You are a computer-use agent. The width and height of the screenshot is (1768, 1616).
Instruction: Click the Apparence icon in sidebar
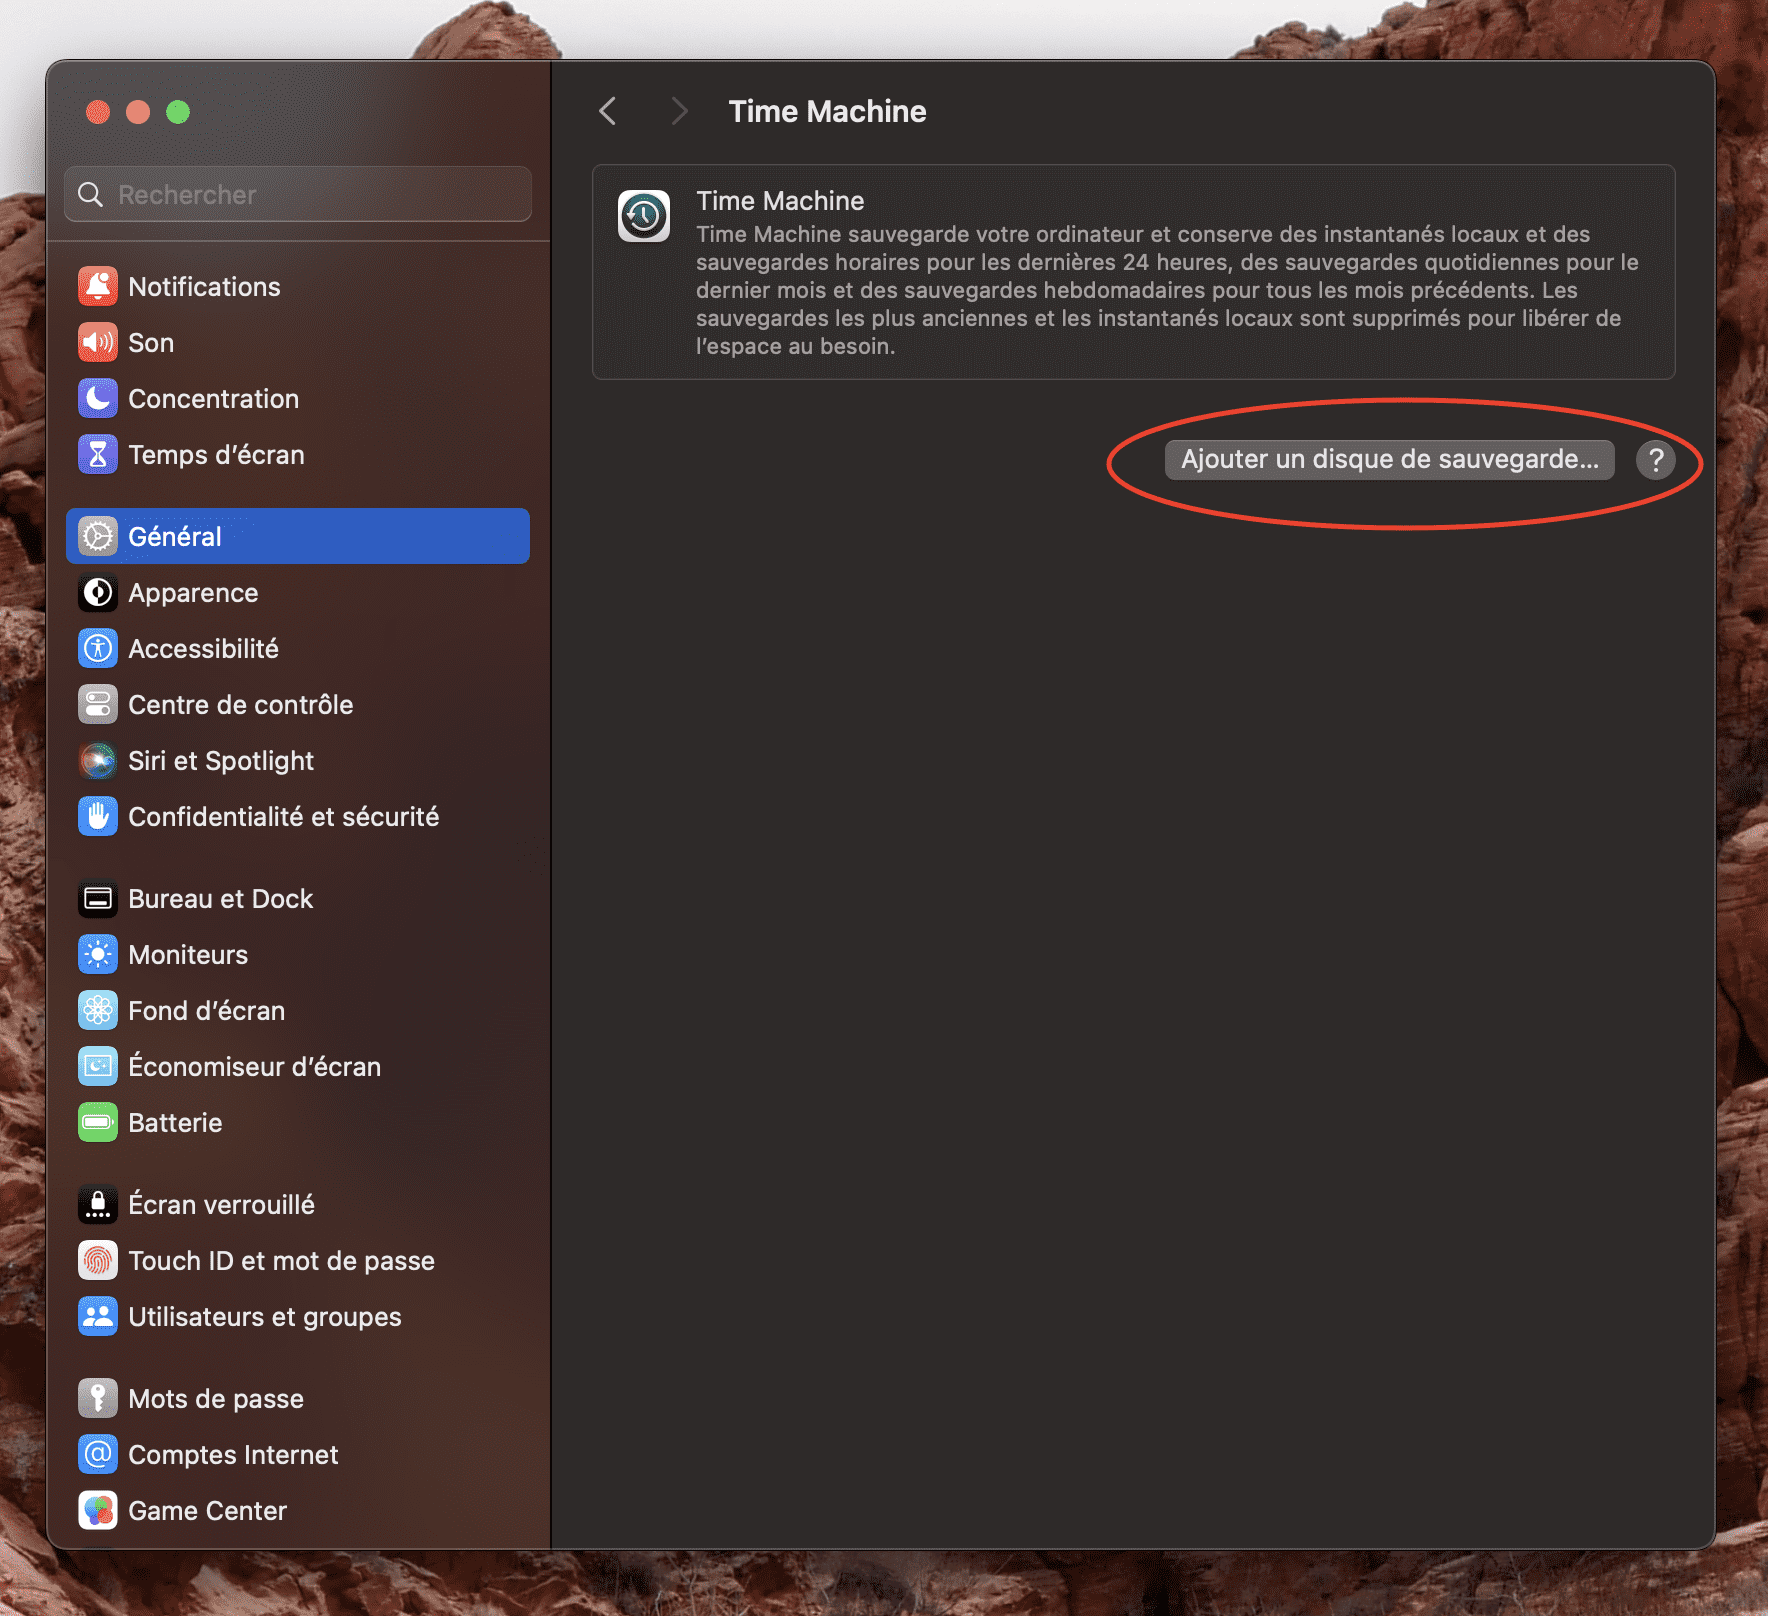point(98,593)
